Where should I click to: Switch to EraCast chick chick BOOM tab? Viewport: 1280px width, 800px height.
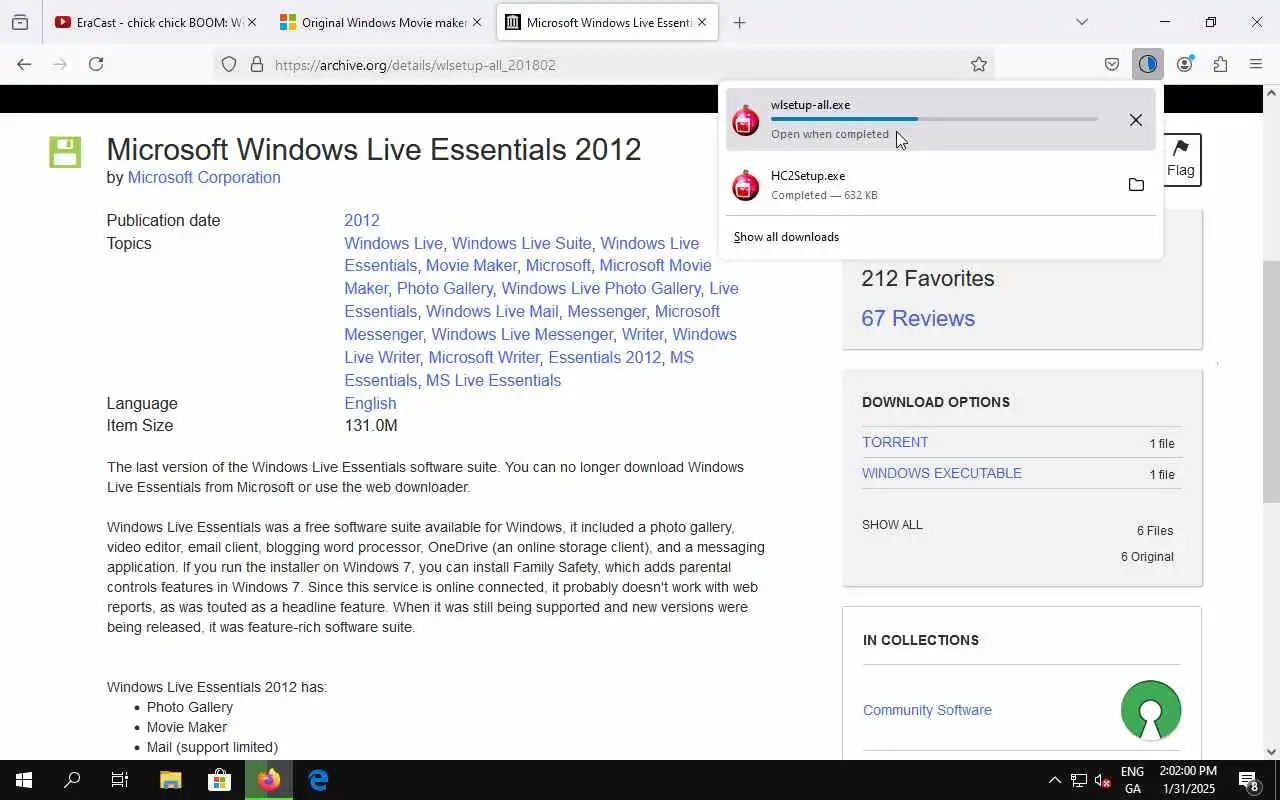(x=155, y=22)
